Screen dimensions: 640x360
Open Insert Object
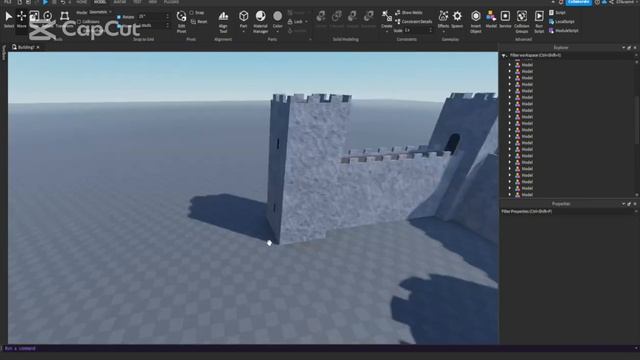click(x=476, y=22)
